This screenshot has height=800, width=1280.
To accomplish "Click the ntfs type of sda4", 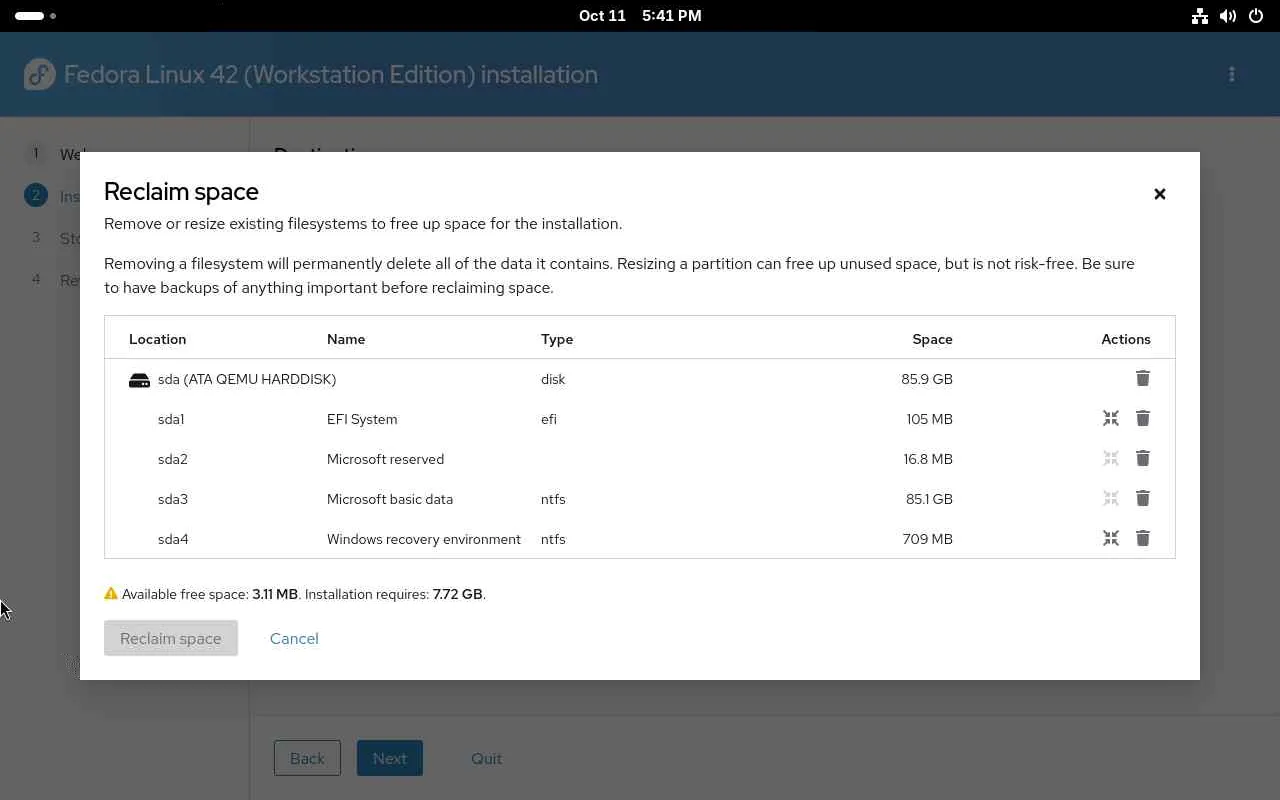I will click(553, 539).
